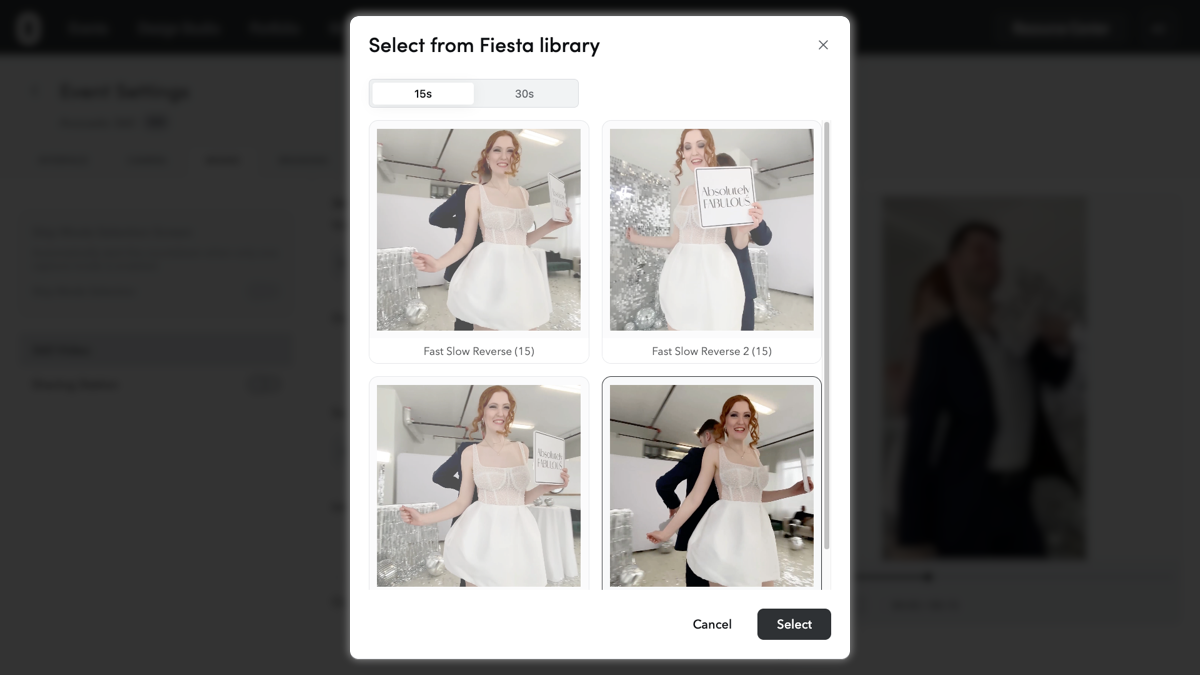Toggle the dimmed switch above the highlighted settings row
Viewport: 1200px width, 675px height.
(264, 291)
